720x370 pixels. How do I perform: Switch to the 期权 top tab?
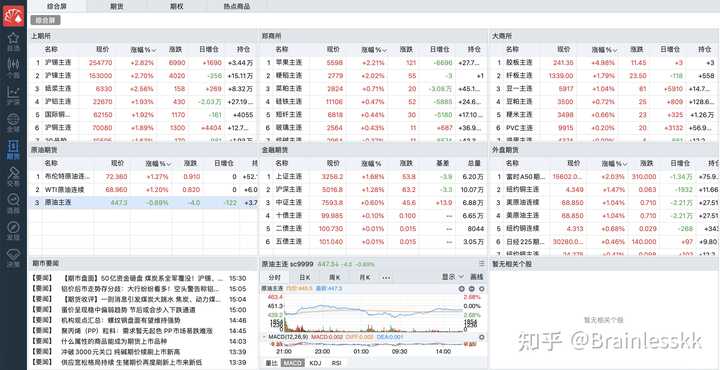tap(176, 6)
